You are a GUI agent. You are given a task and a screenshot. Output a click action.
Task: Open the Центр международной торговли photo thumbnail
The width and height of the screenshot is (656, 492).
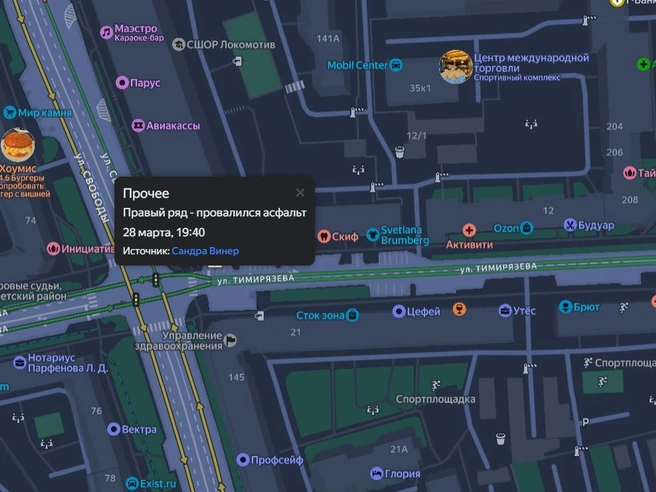pyautogui.click(x=456, y=67)
